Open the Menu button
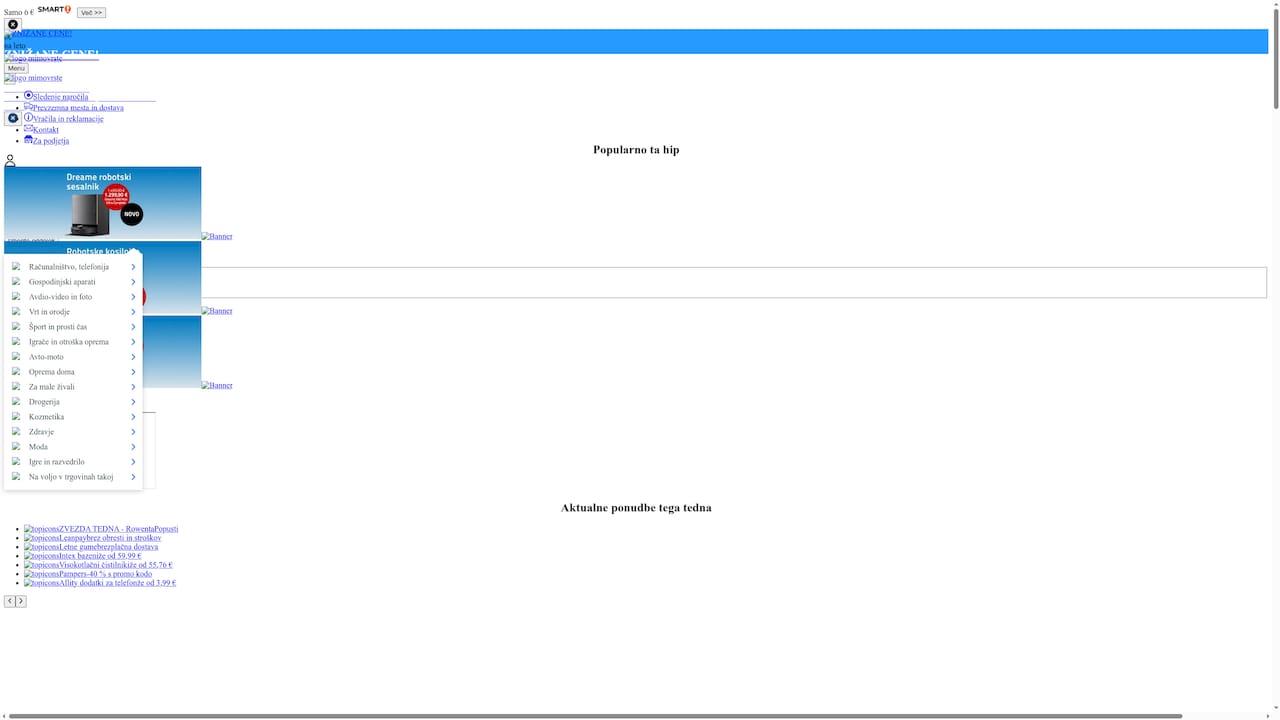The image size is (1280, 720). [x=16, y=68]
